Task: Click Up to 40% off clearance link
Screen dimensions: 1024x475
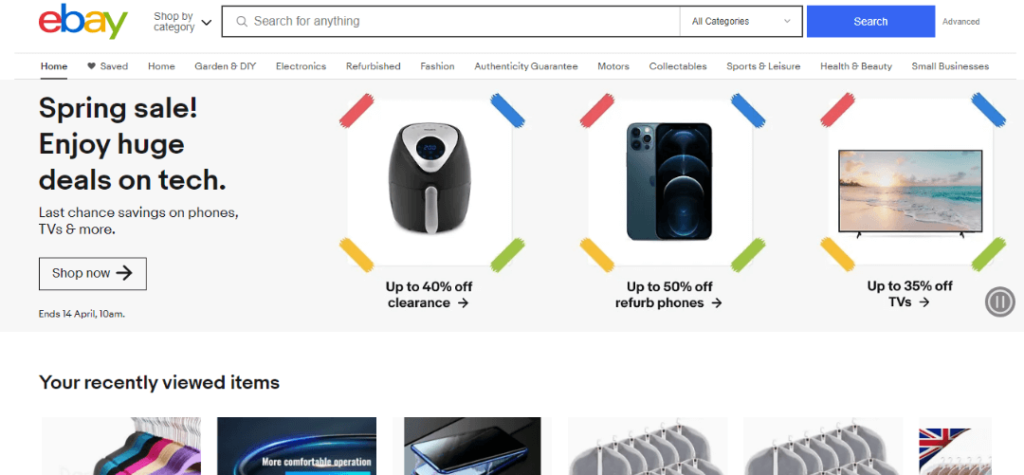Action: [x=428, y=295]
